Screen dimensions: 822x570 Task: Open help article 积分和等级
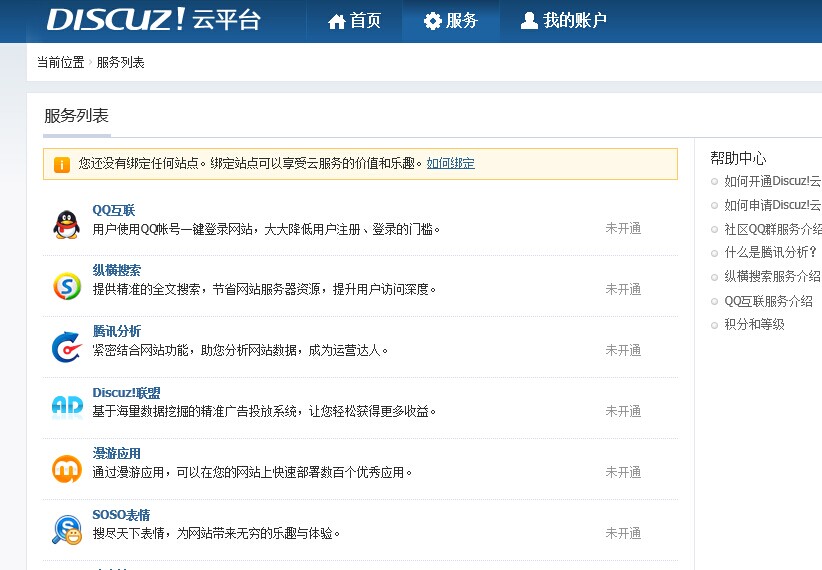(x=754, y=325)
